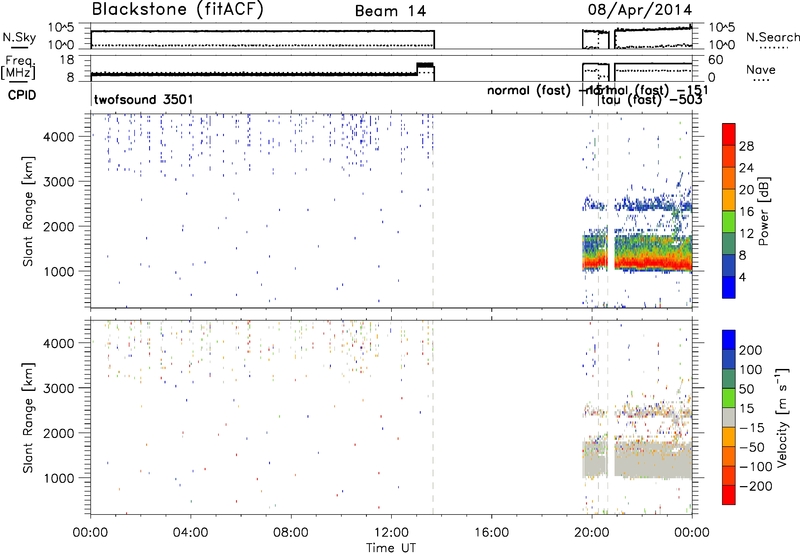
Task: Select the "twofsound 3501" CPID entry
Action: tap(143, 99)
